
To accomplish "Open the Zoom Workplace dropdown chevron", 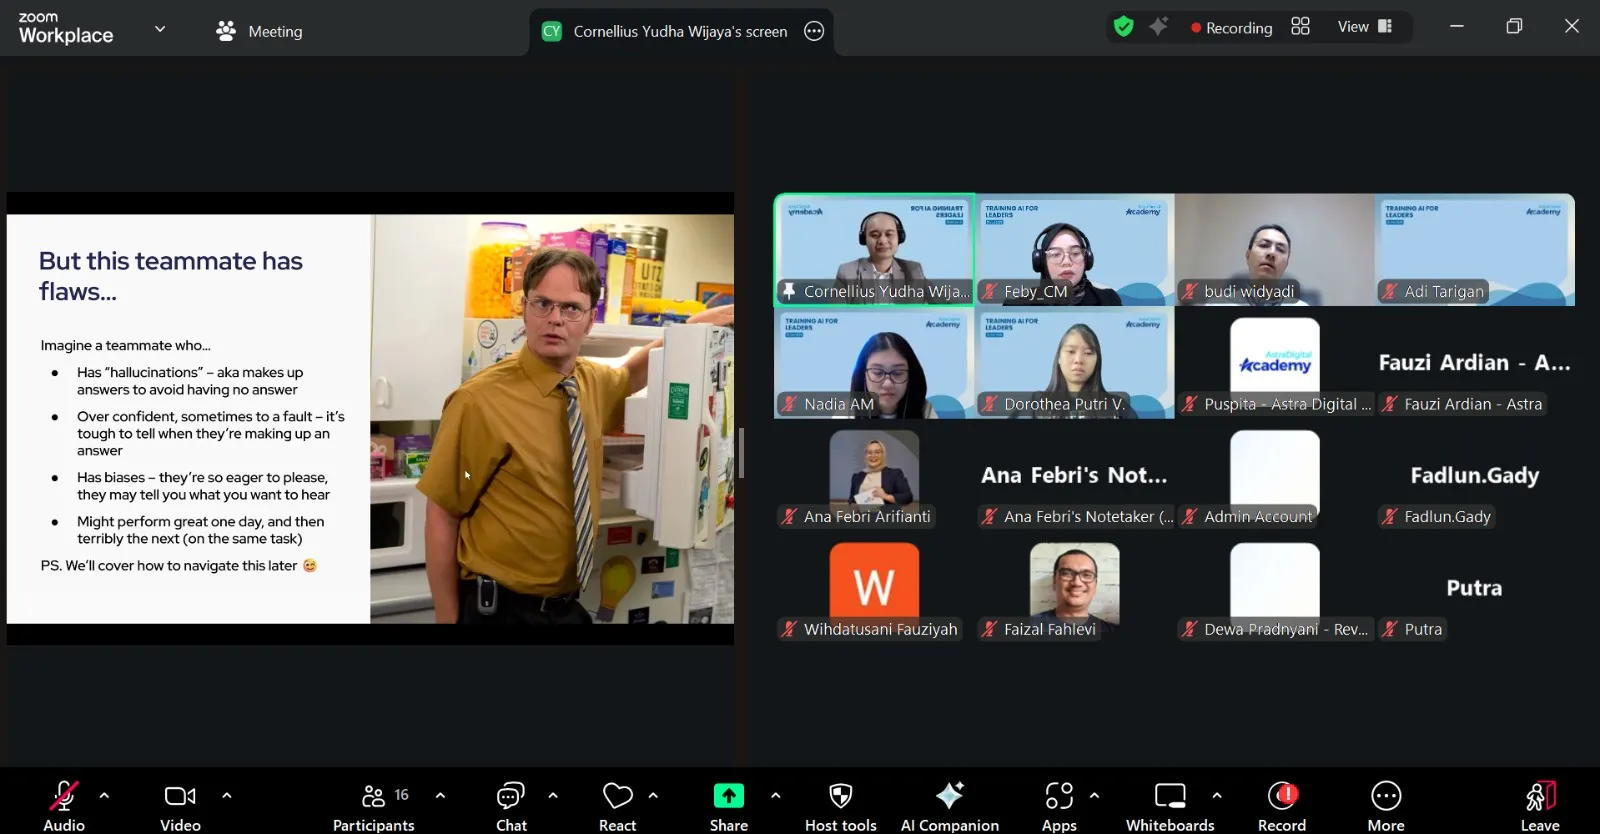I will (x=160, y=29).
